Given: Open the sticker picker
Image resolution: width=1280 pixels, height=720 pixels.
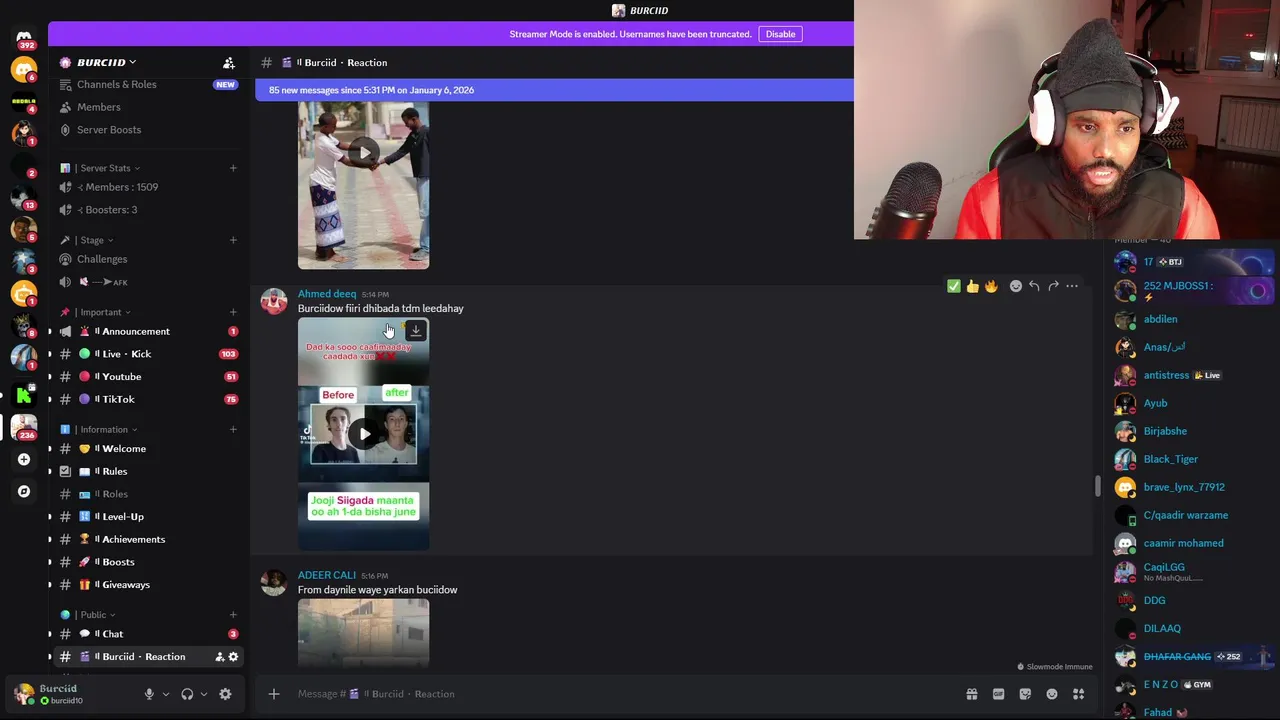Looking at the screenshot, I should pos(1025,694).
